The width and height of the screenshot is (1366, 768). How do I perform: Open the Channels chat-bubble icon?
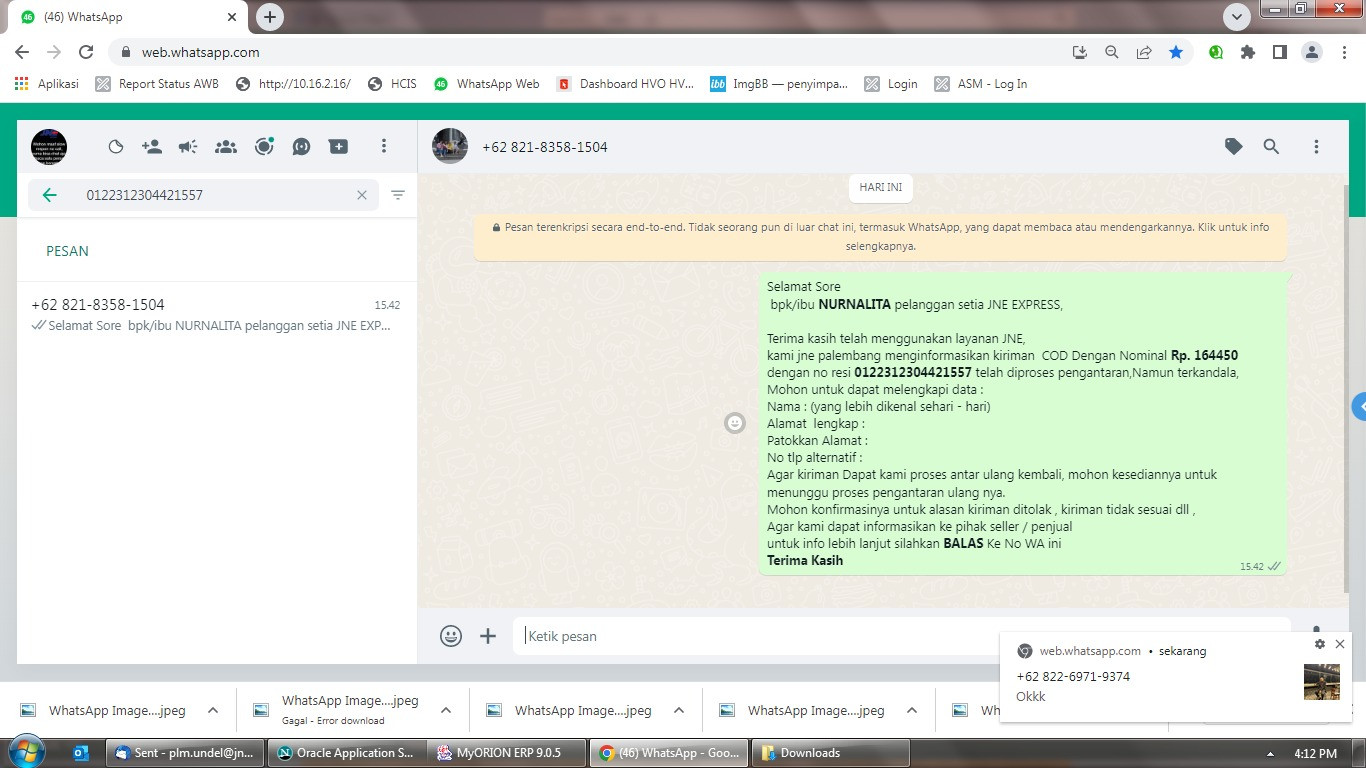point(301,147)
